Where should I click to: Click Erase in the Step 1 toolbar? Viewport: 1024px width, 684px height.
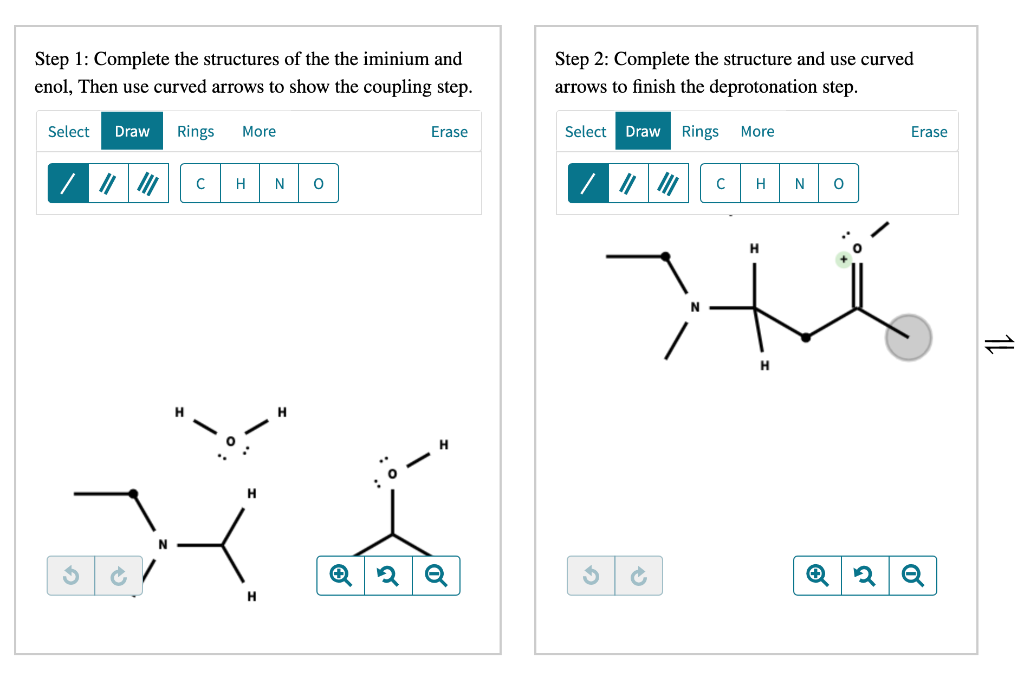tap(449, 131)
